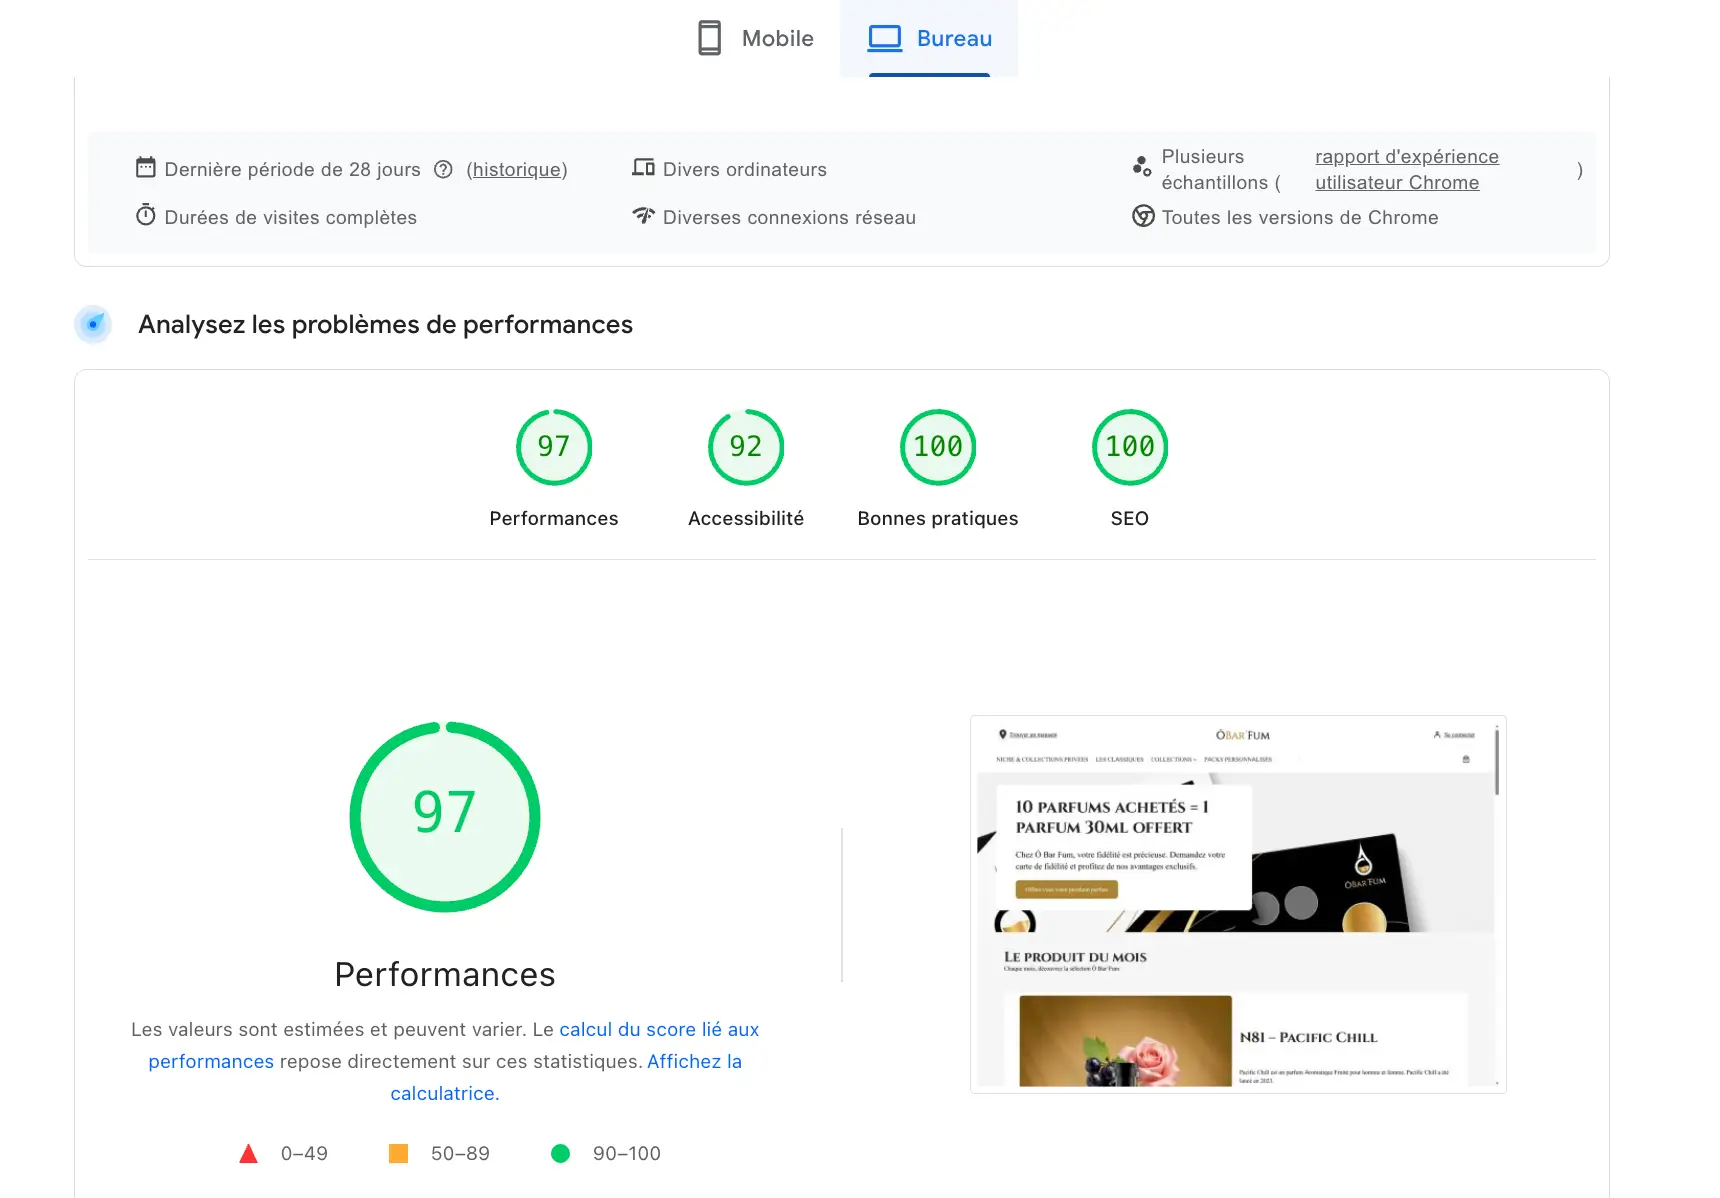Click the blue Lighthouse analysis icon
The image size is (1720, 1198).
[x=93, y=324]
